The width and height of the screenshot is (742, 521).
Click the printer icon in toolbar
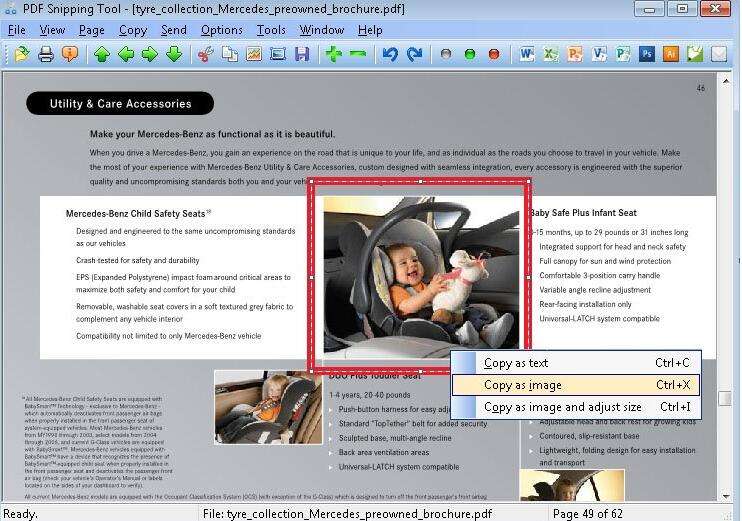46,54
